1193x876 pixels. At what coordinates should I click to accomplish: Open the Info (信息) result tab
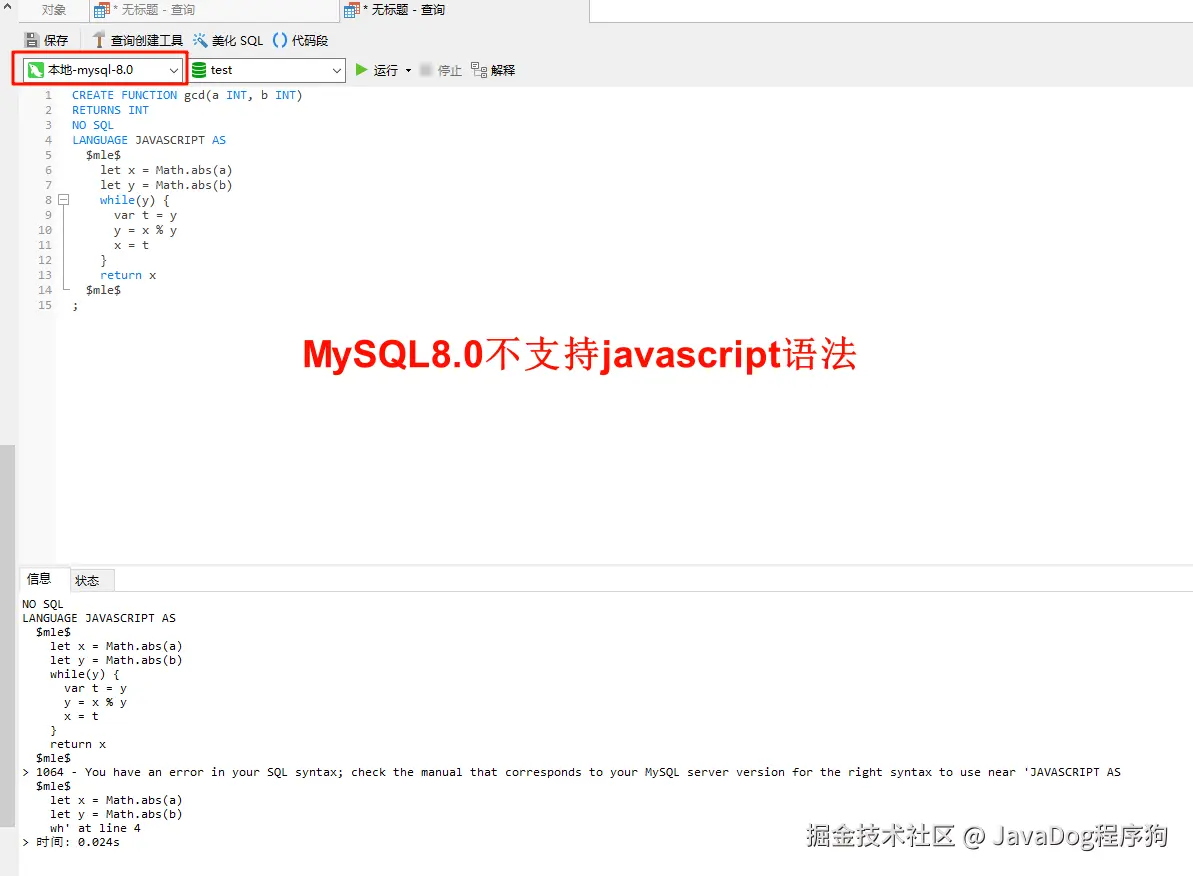[x=39, y=579]
